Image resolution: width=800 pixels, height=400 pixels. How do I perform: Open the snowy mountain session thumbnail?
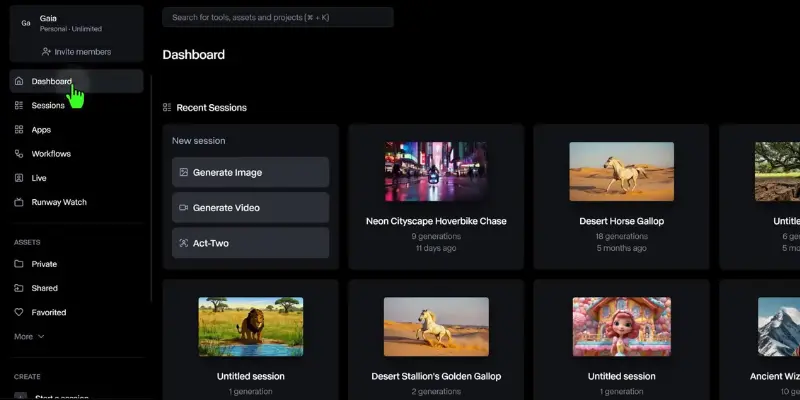pos(779,327)
